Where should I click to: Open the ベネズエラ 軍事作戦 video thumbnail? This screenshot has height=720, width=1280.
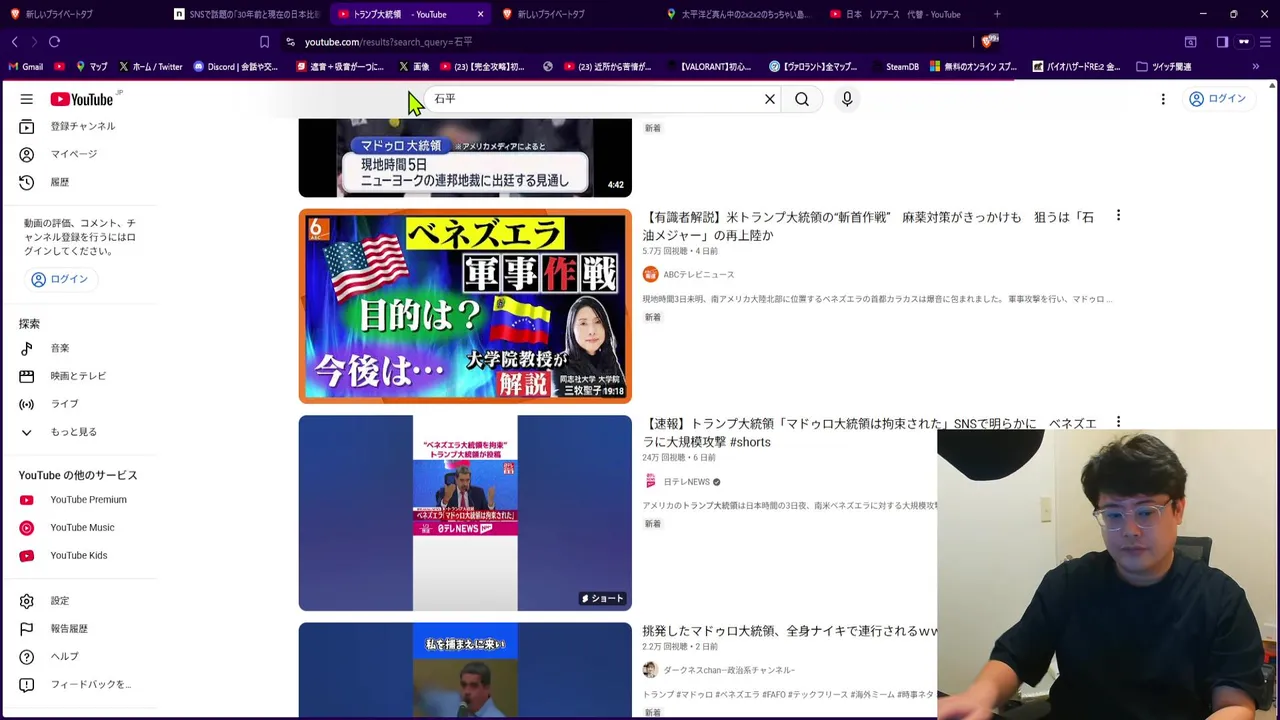[x=465, y=306]
